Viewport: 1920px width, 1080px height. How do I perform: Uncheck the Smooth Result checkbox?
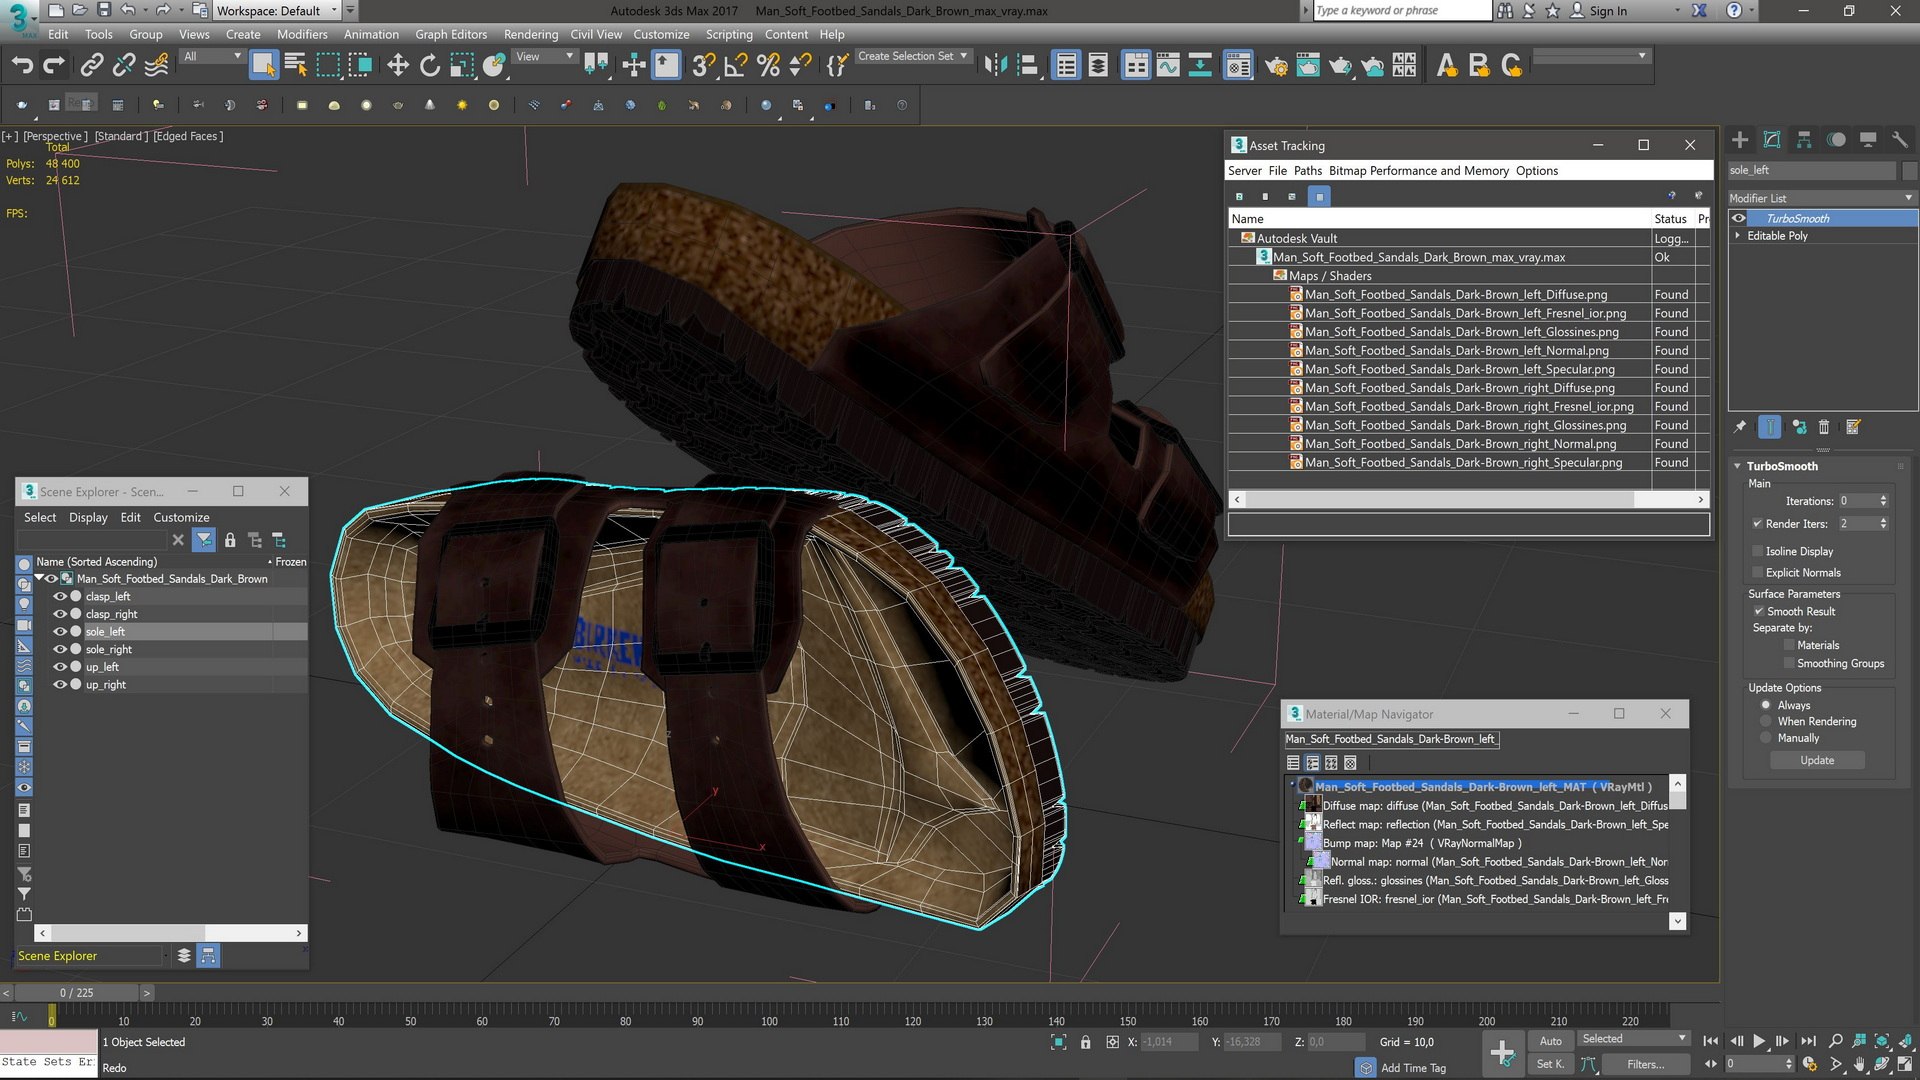[x=1759, y=611]
